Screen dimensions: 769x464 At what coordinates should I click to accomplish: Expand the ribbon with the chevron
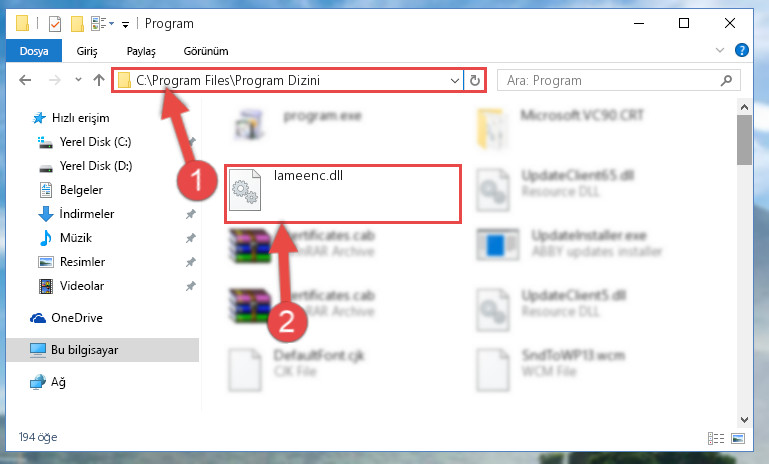click(x=719, y=50)
